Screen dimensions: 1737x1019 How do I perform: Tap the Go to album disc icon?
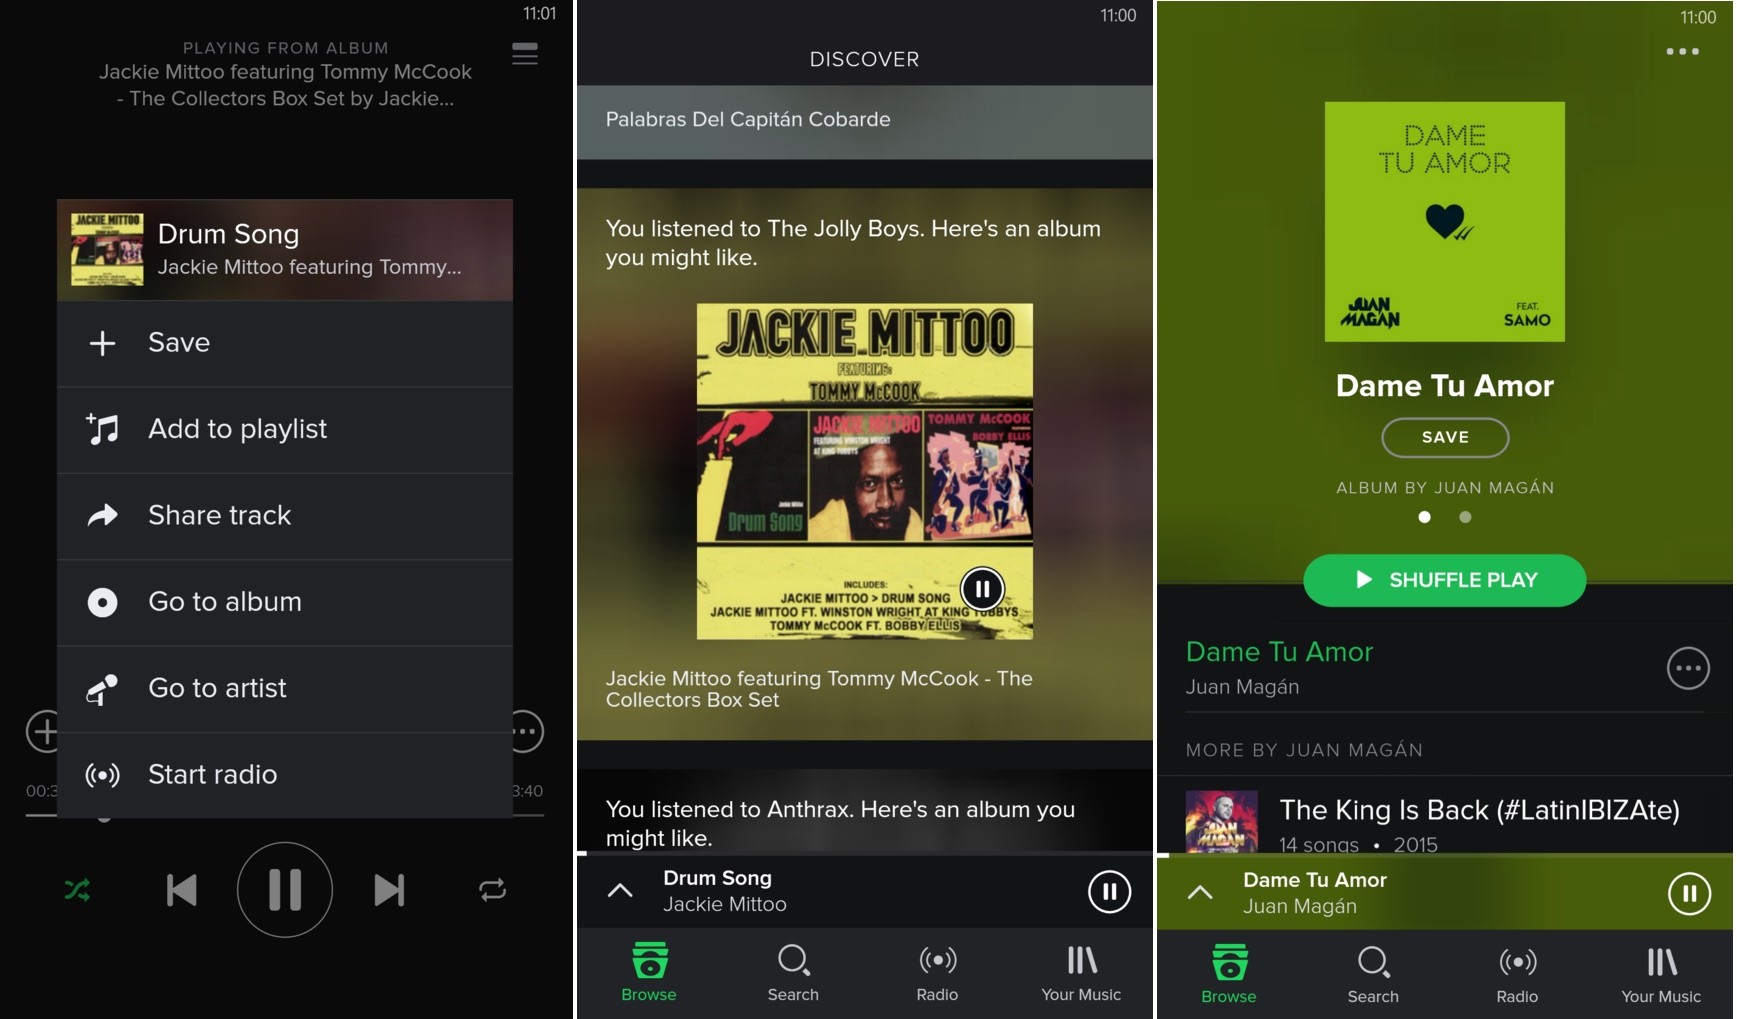[102, 602]
